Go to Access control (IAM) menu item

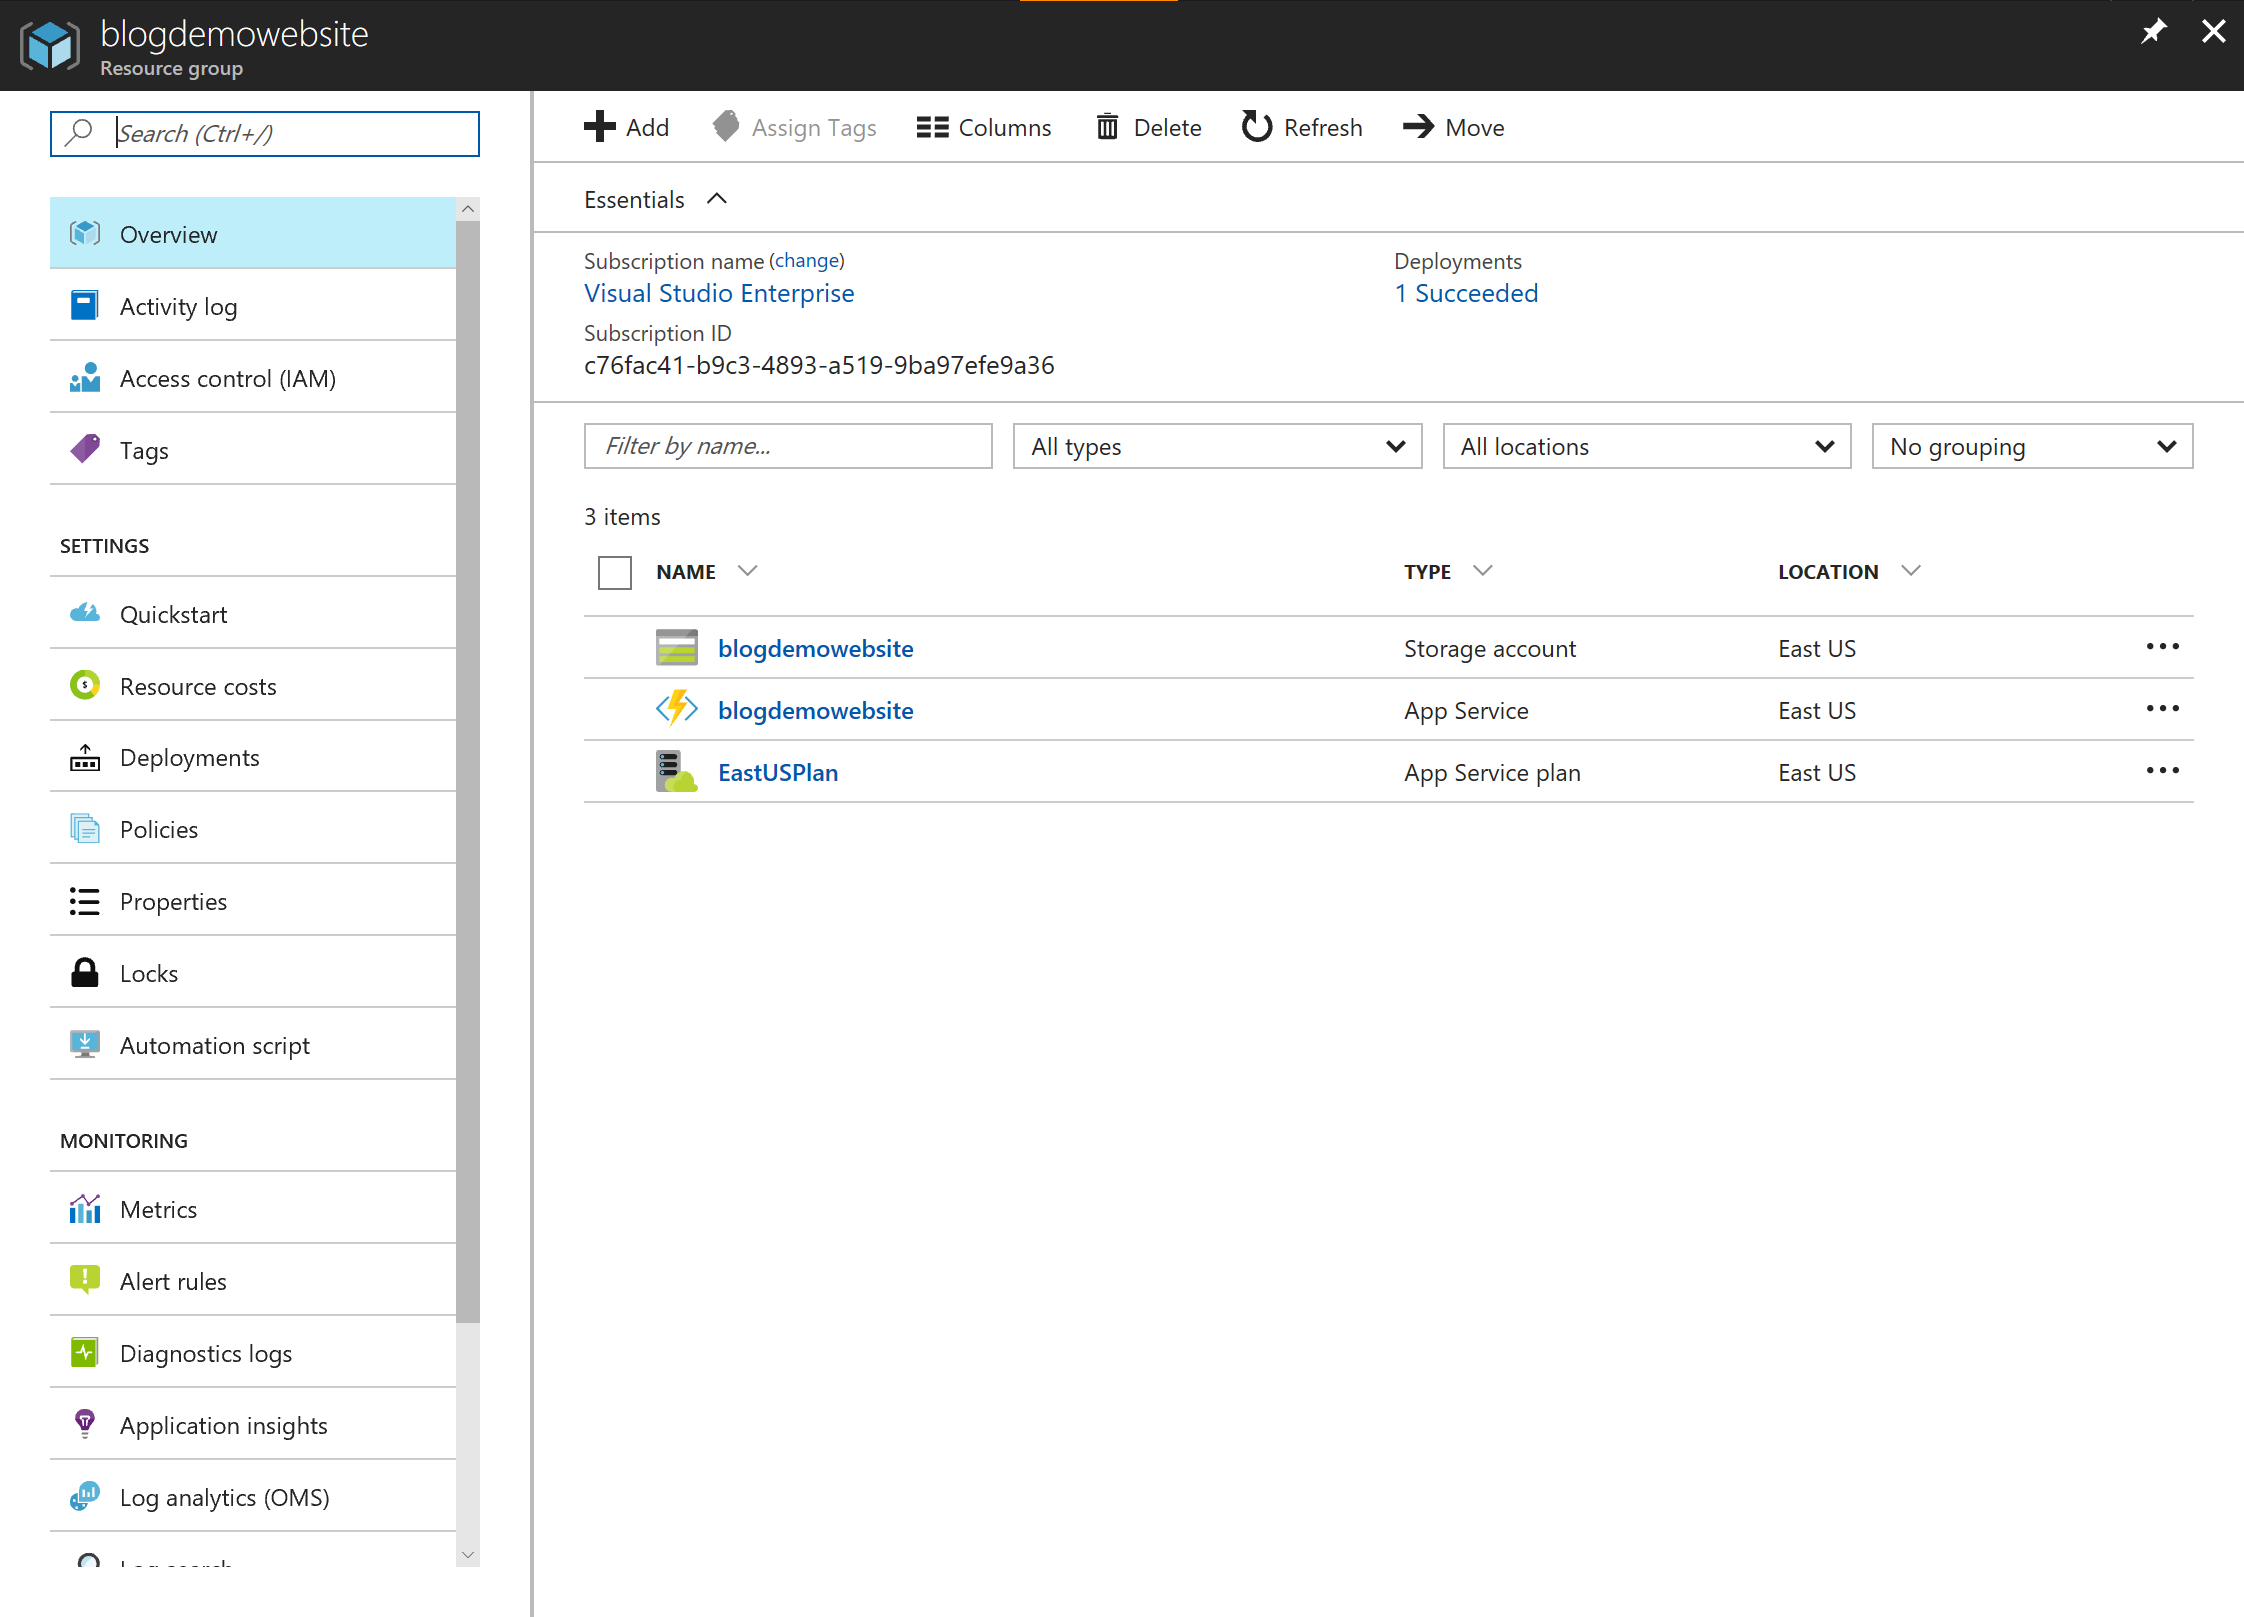pos(253,377)
